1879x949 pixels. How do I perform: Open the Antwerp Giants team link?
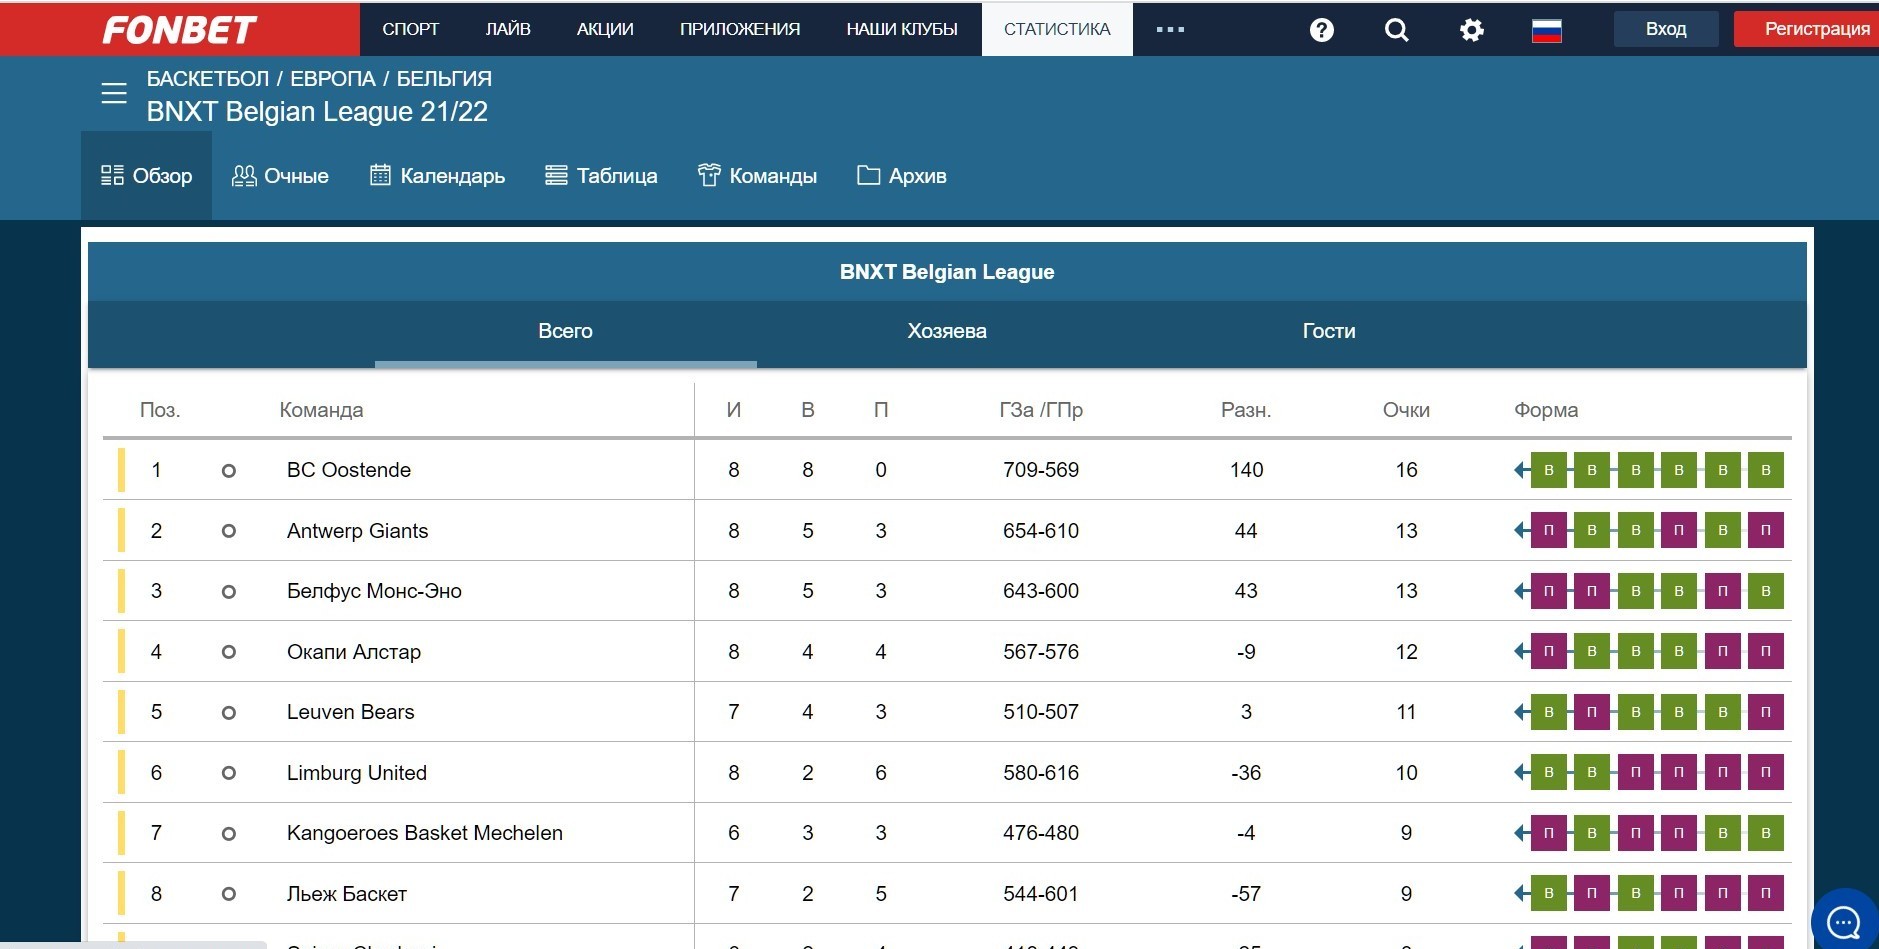(x=357, y=531)
